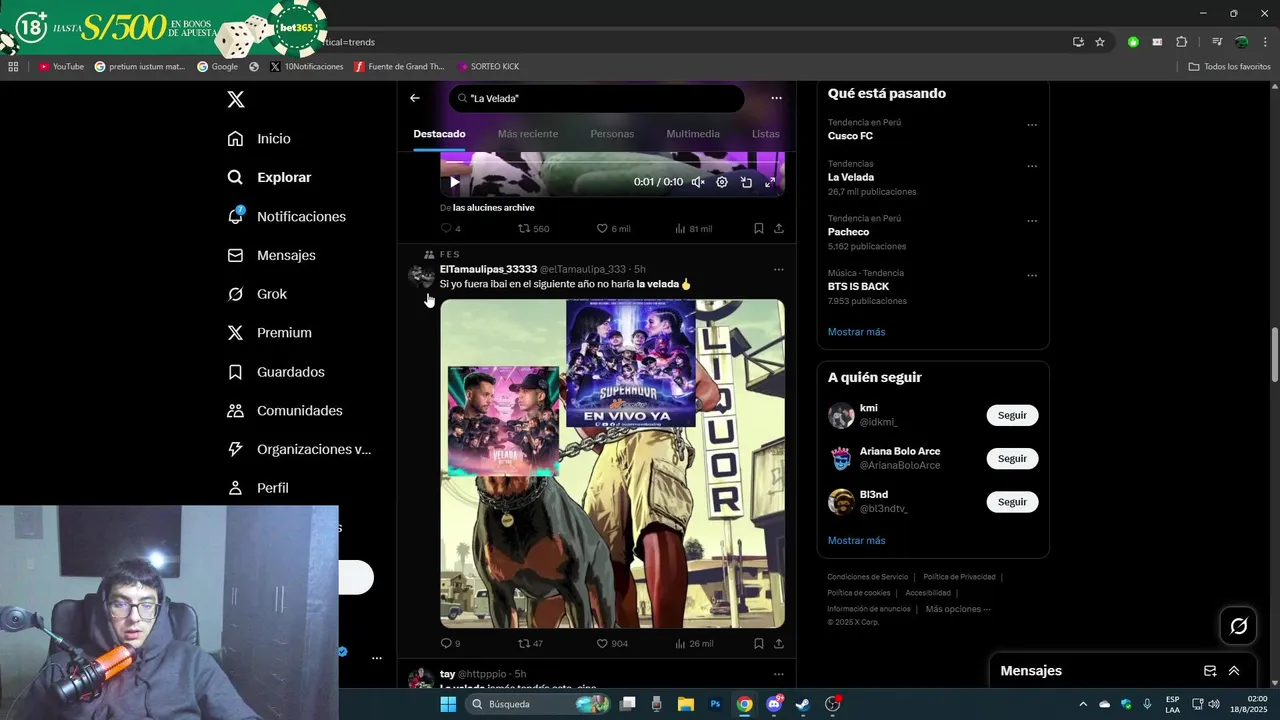Follow Ariana Bolo Arce
The height and width of the screenshot is (720, 1280).
click(x=1012, y=458)
